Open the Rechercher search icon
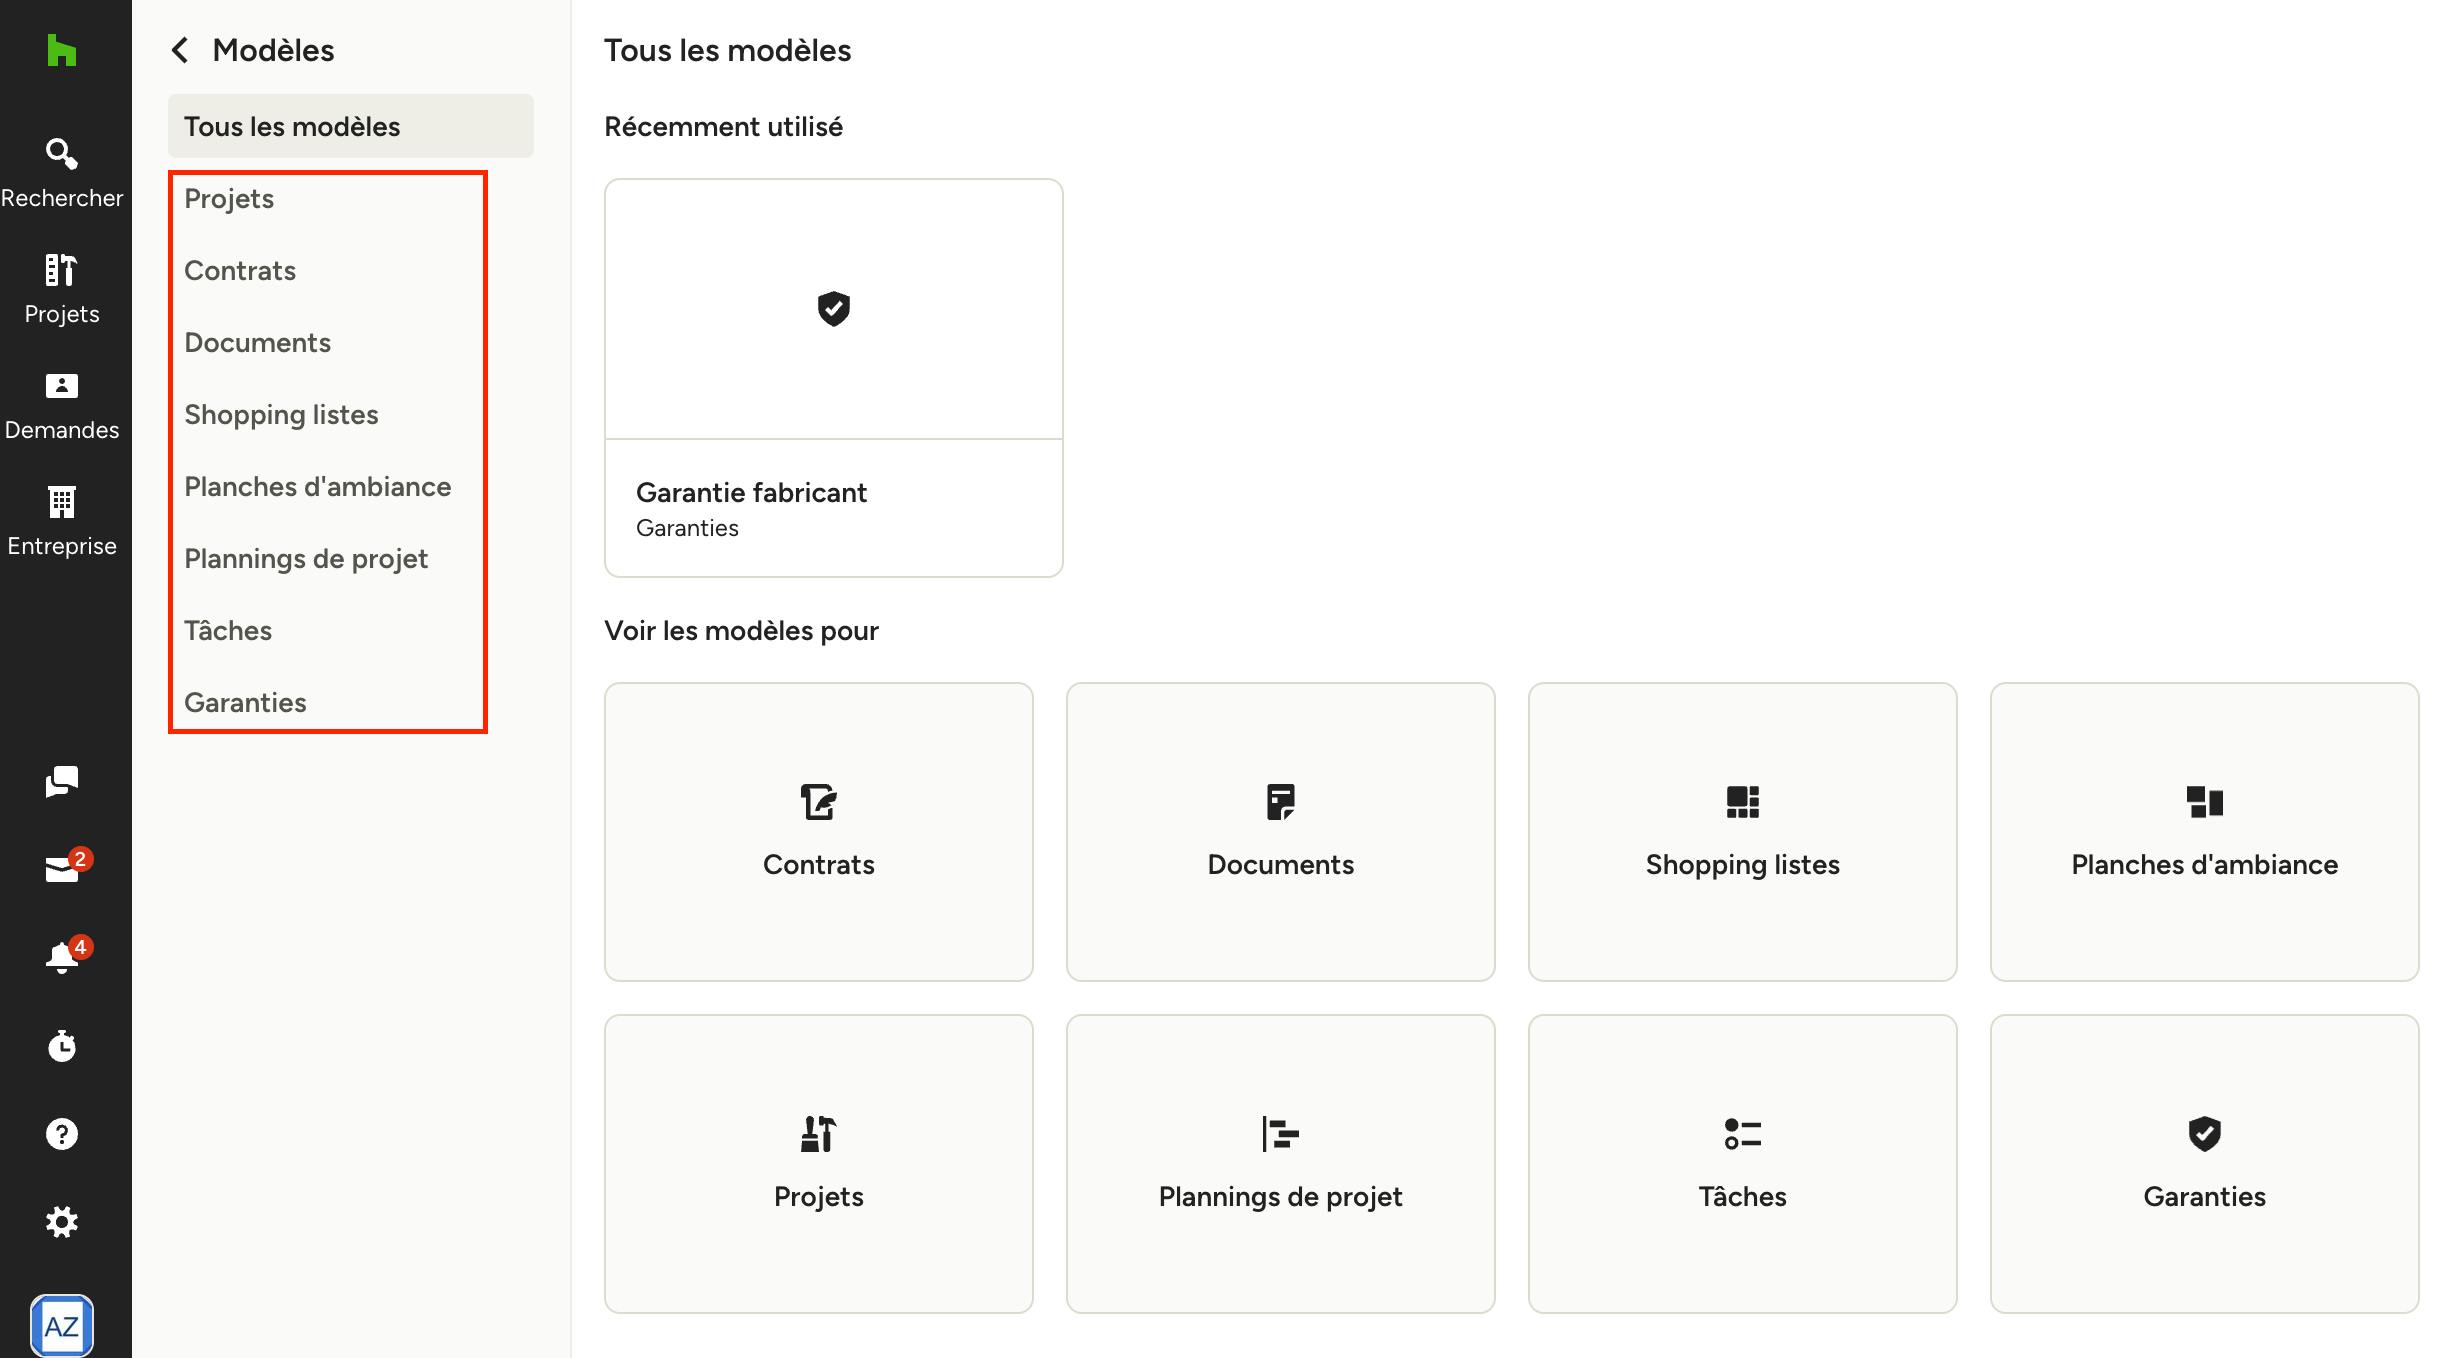Image resolution: width=2440 pixels, height=1358 pixels. [62, 154]
